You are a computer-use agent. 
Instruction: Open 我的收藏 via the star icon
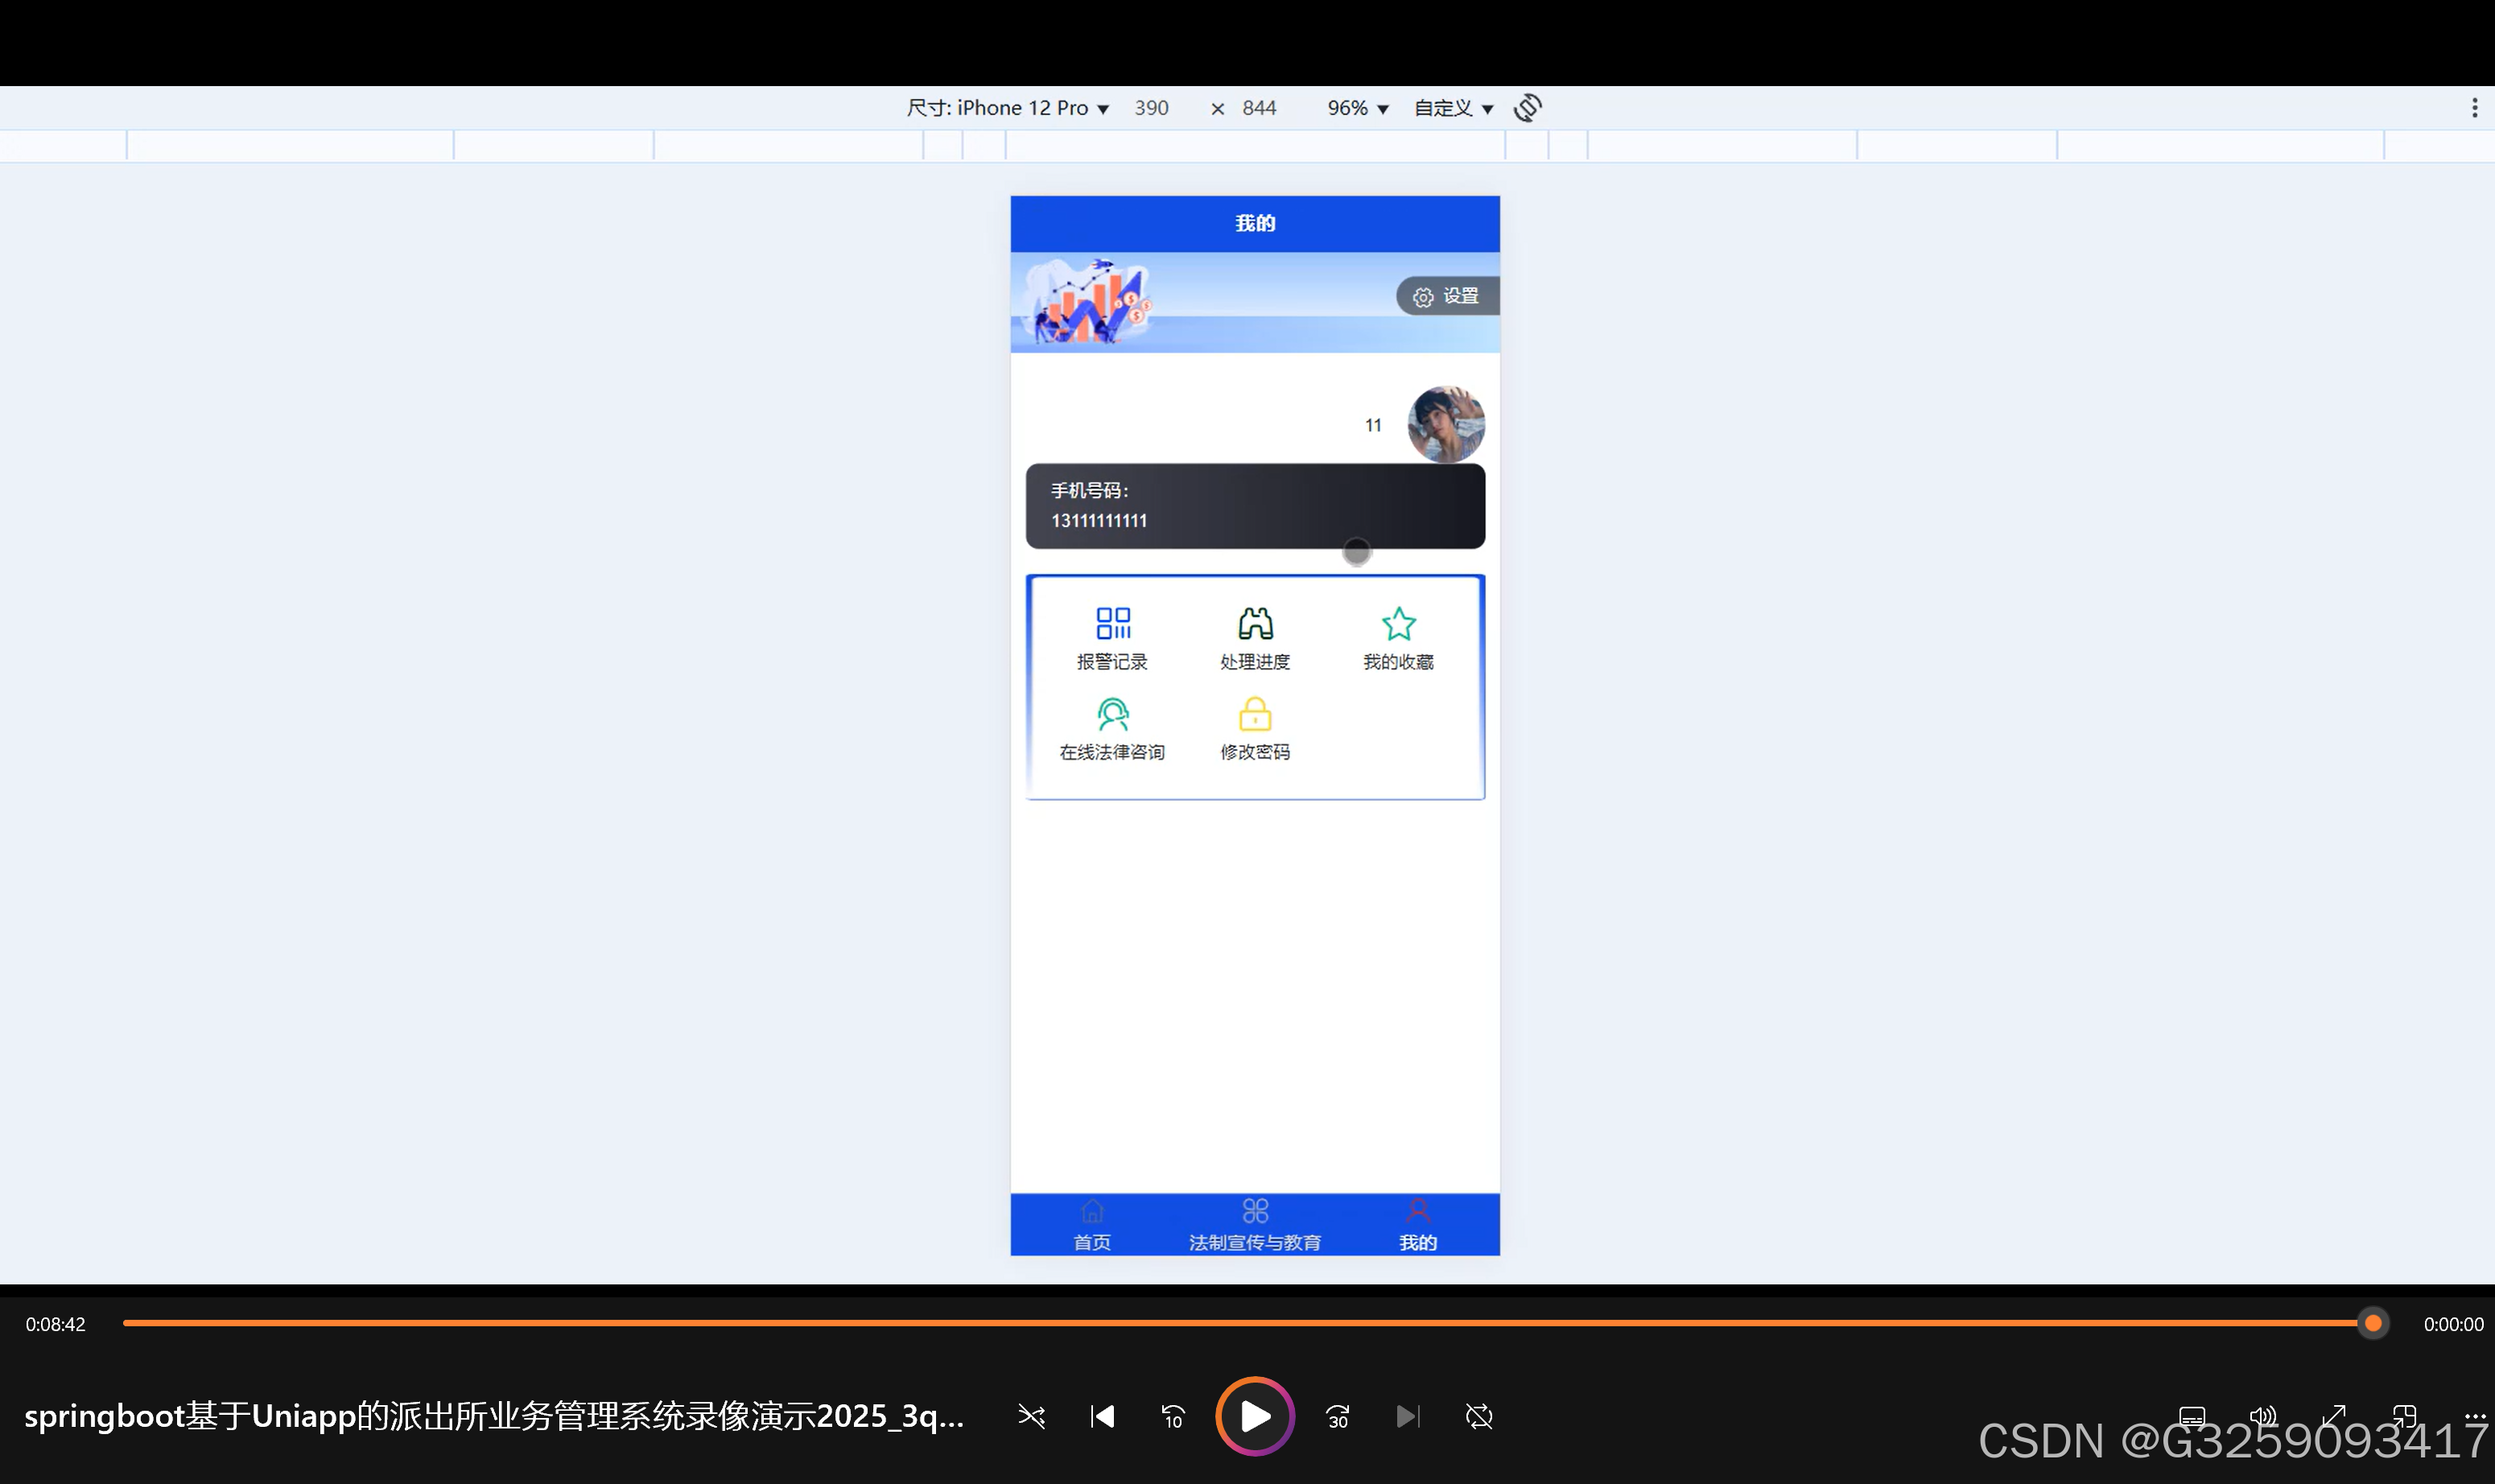[1398, 623]
